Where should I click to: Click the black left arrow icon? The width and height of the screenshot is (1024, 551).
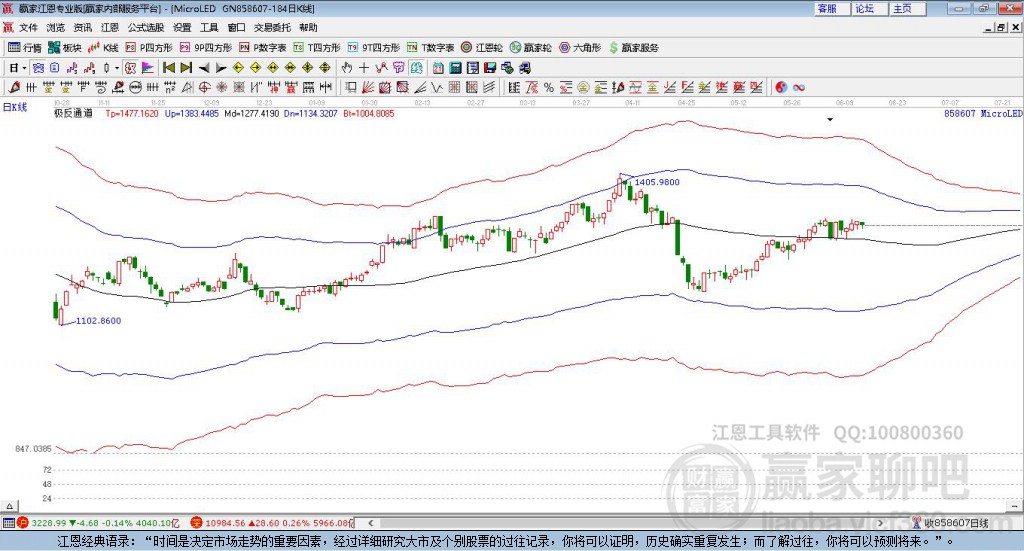tap(204, 68)
